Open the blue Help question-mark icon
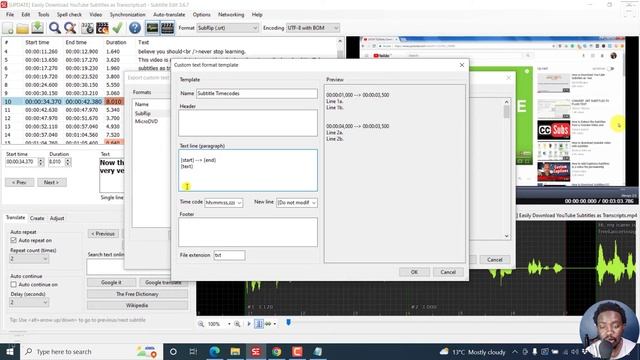The height and width of the screenshot is (360, 640). pos(135,28)
